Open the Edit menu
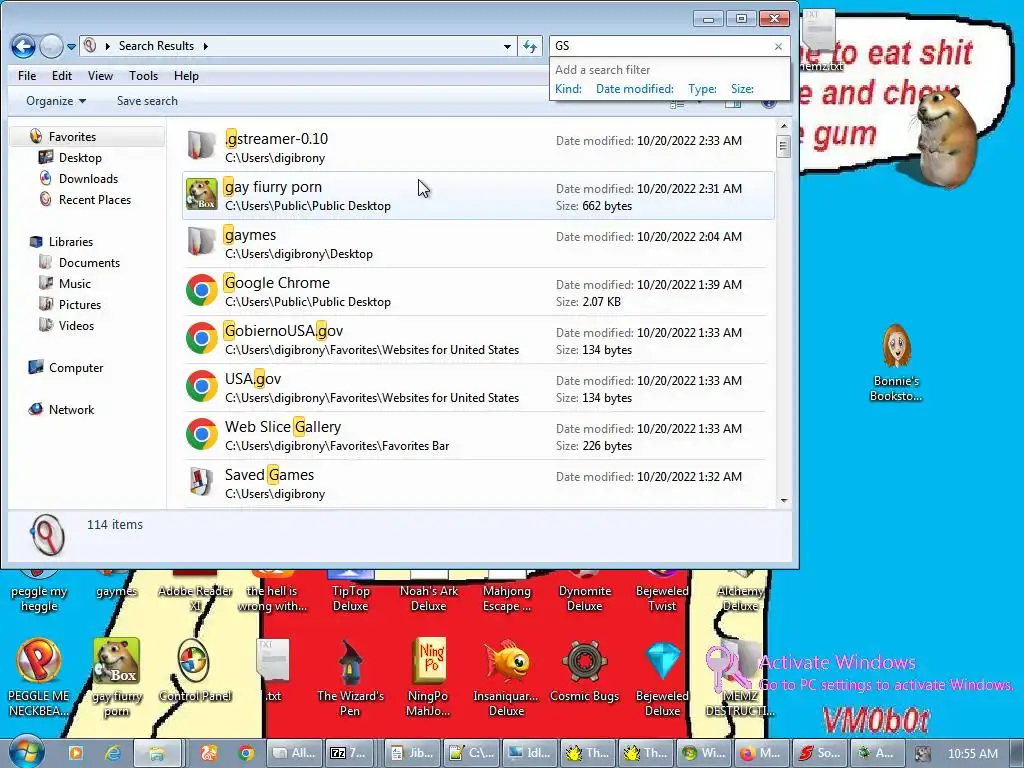 tap(61, 76)
